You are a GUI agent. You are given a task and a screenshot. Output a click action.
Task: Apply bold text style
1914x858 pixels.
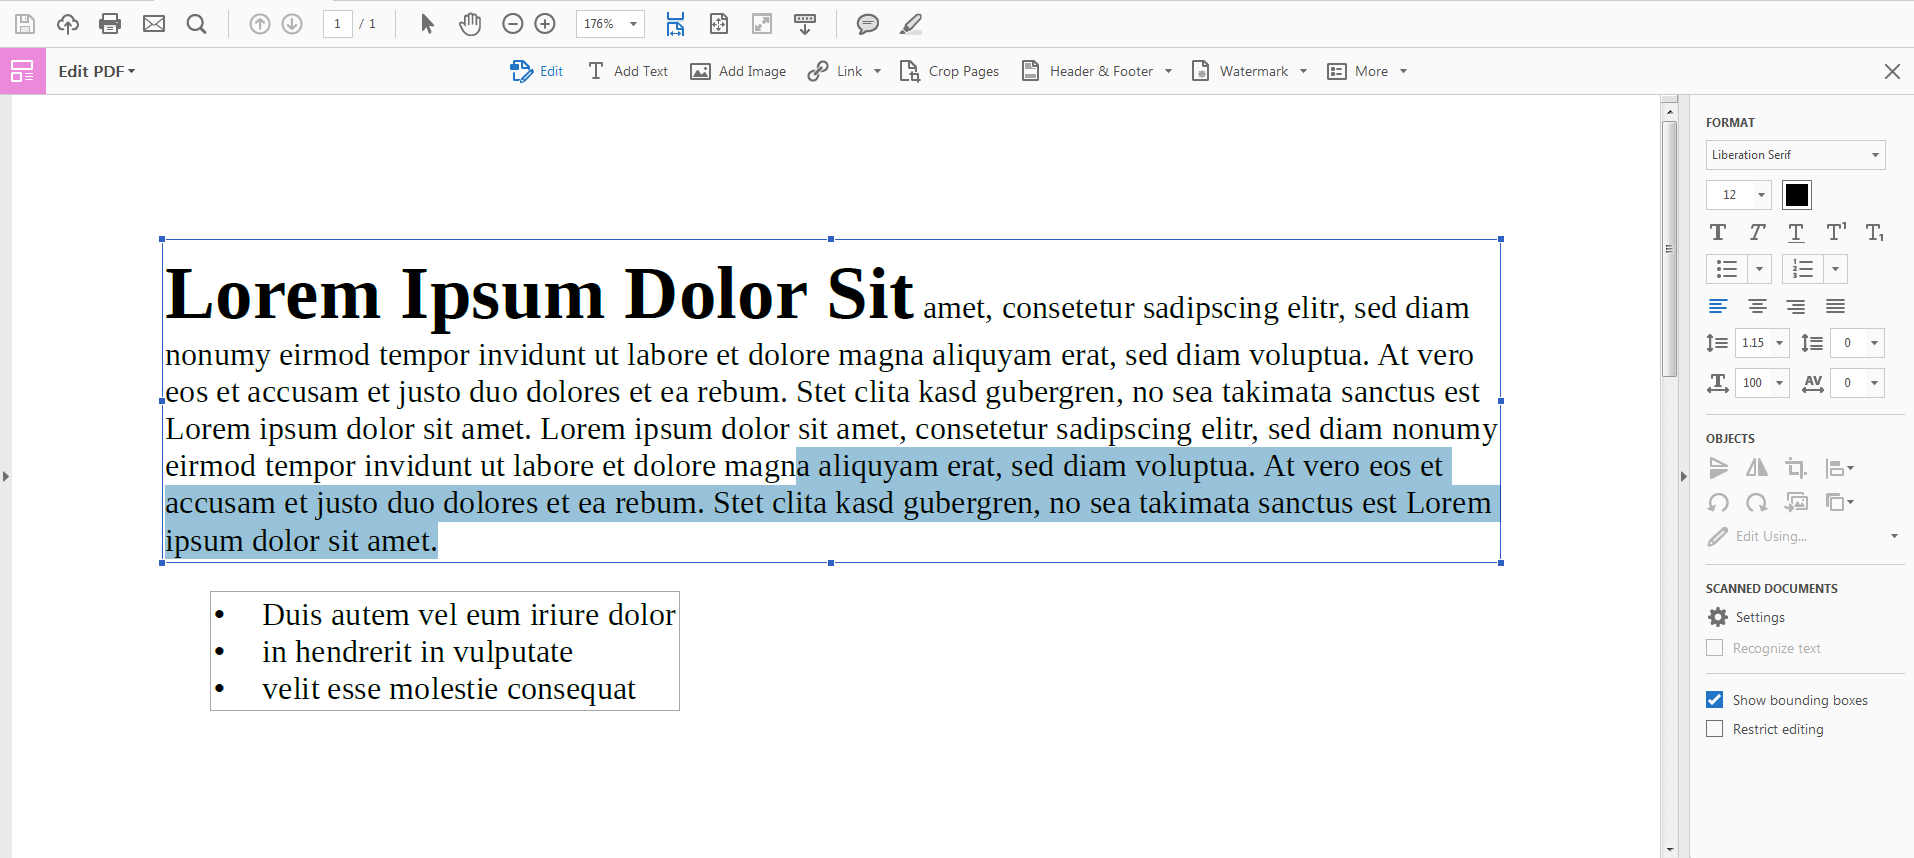click(x=1718, y=232)
